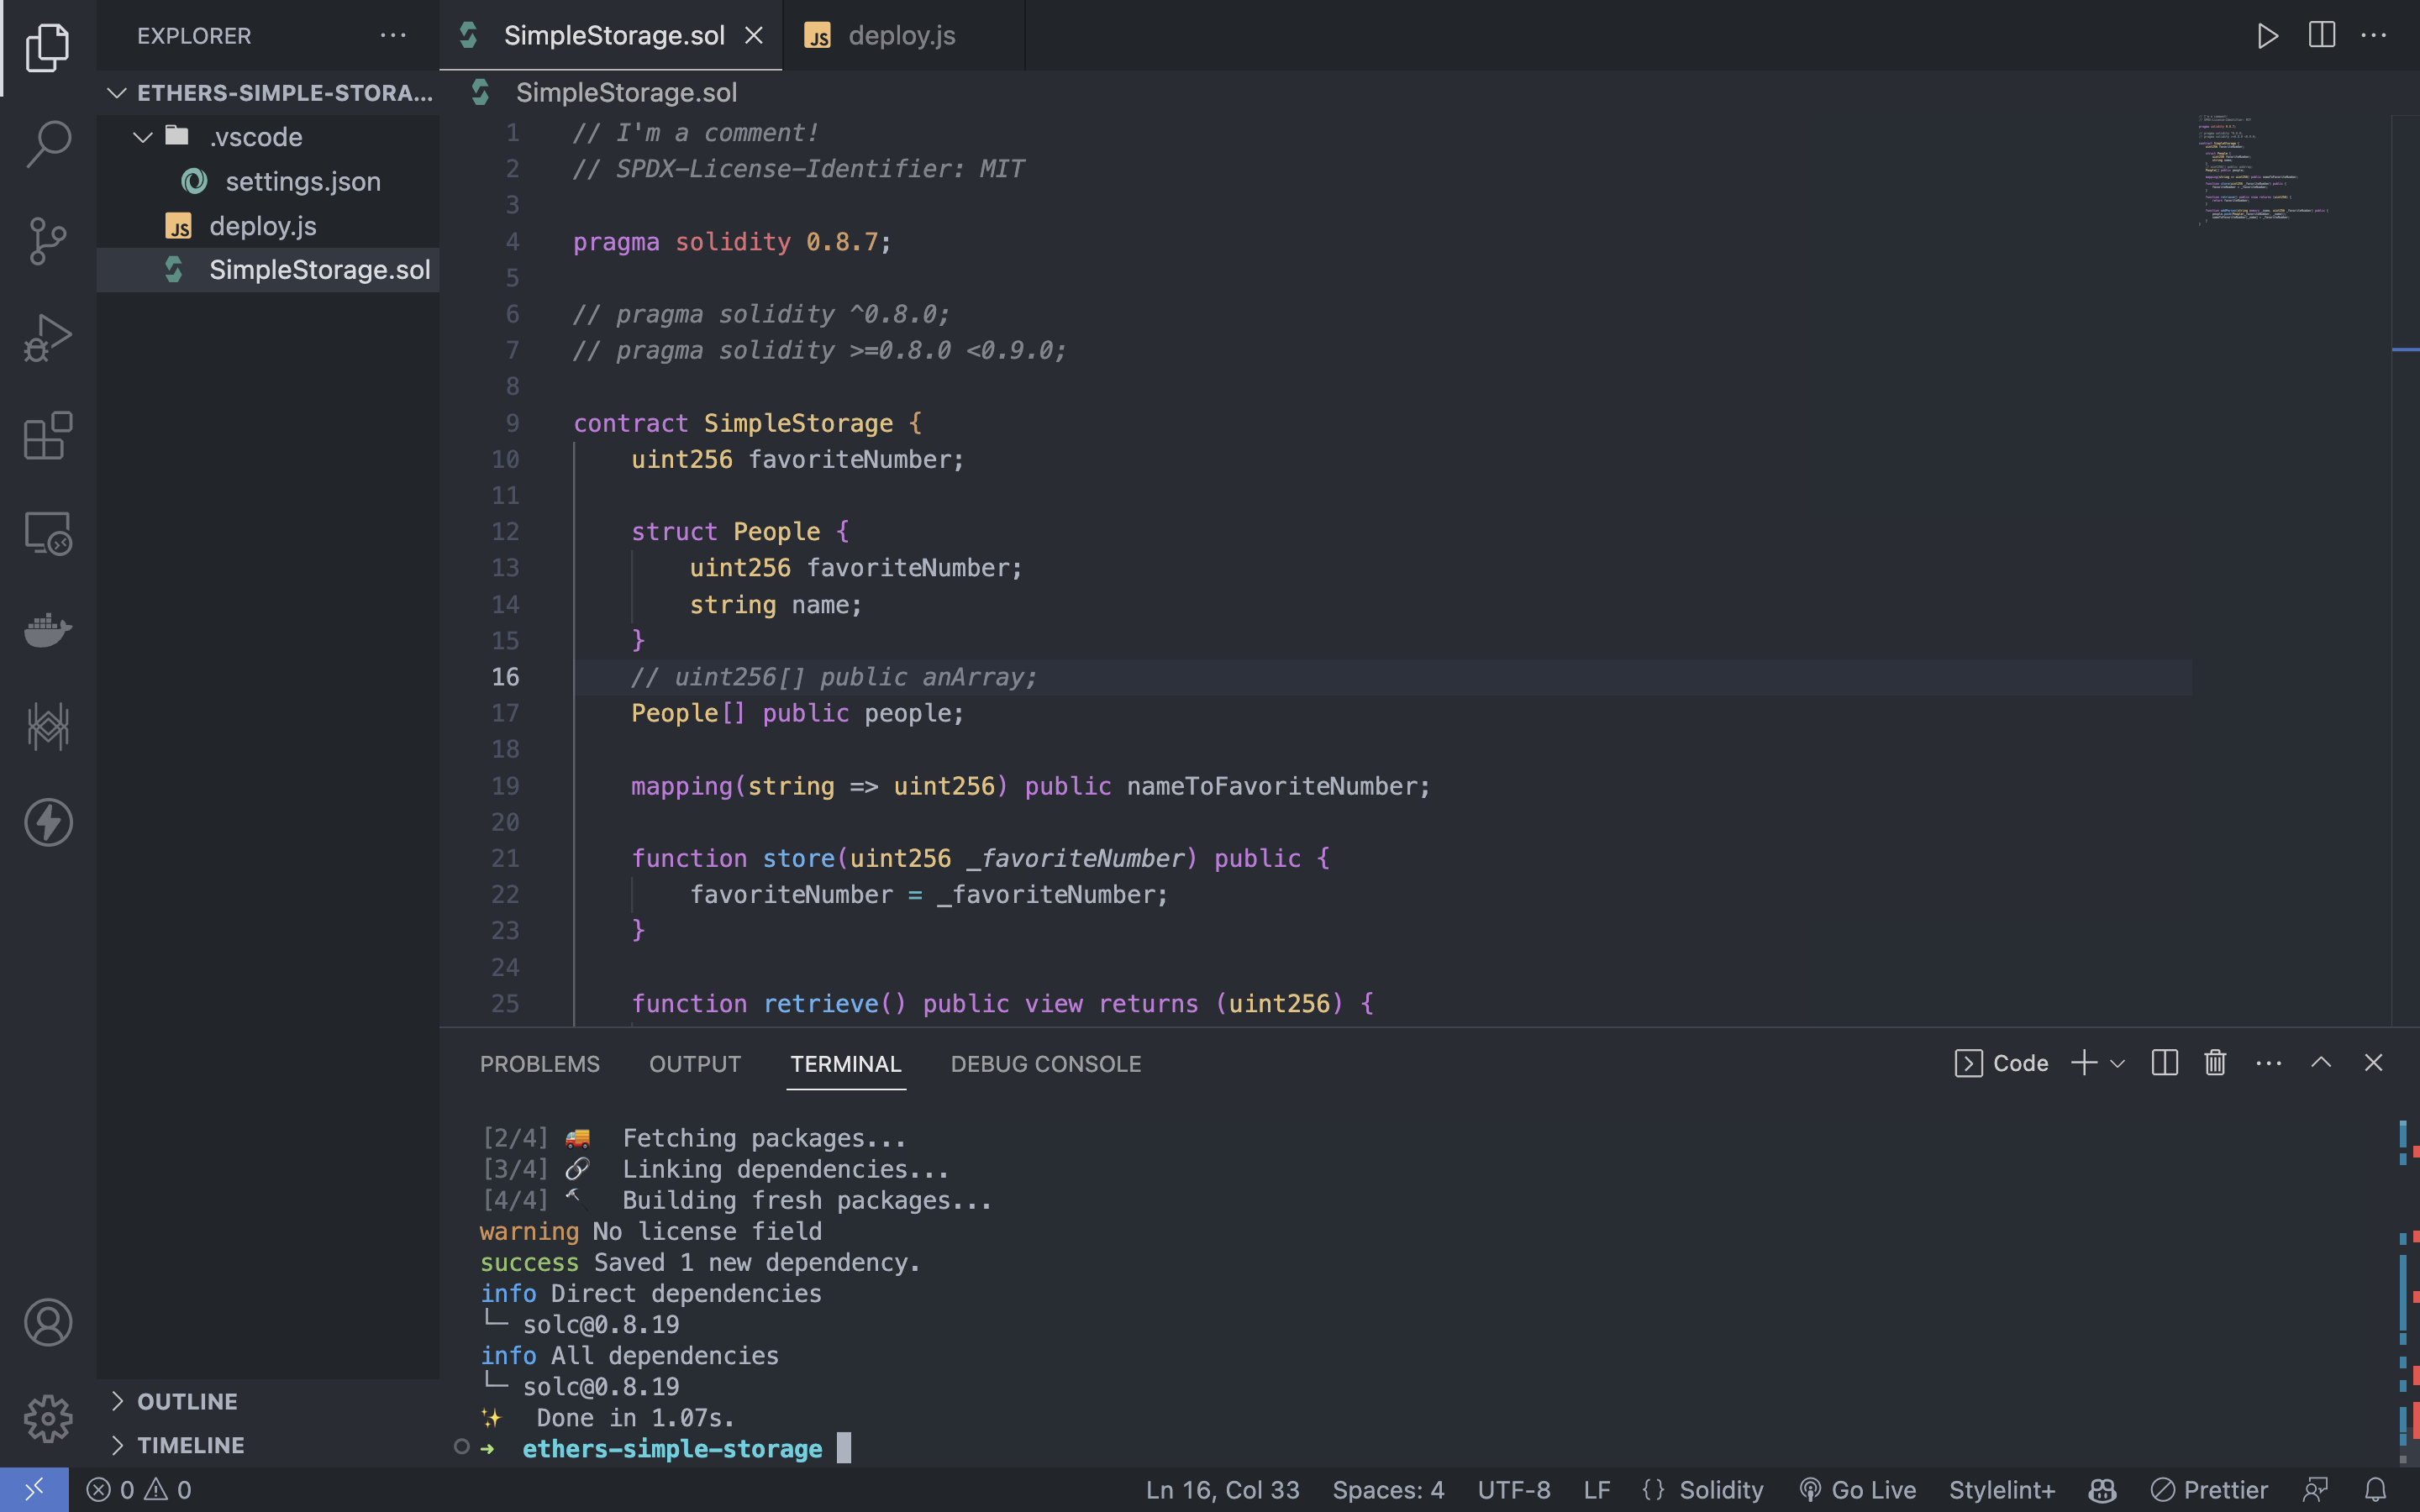Open Explorer Views and More Actions ellipsis
Viewport: 2420px width, 1512px height.
pos(393,36)
